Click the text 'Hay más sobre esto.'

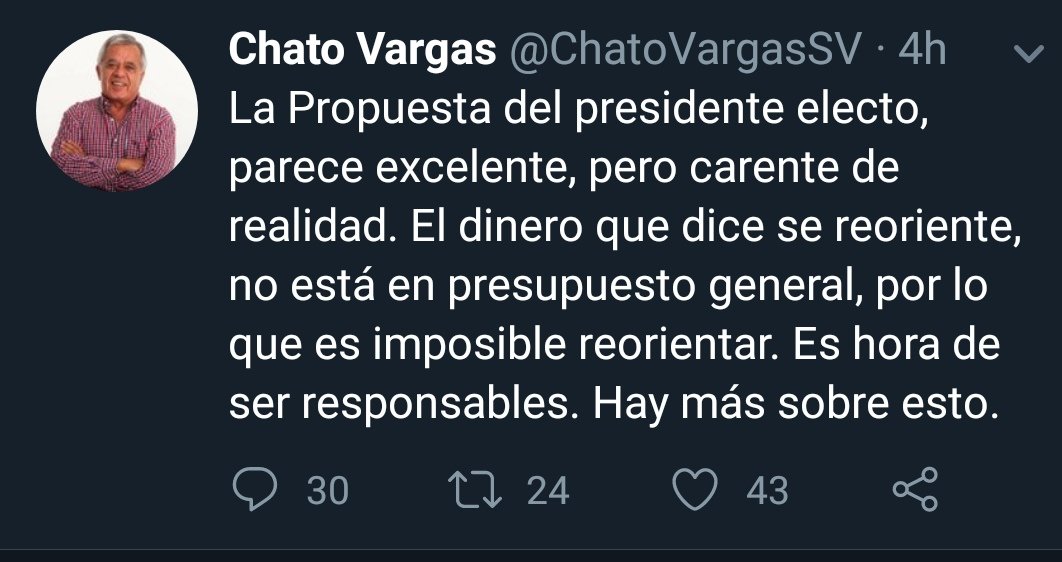796,404
